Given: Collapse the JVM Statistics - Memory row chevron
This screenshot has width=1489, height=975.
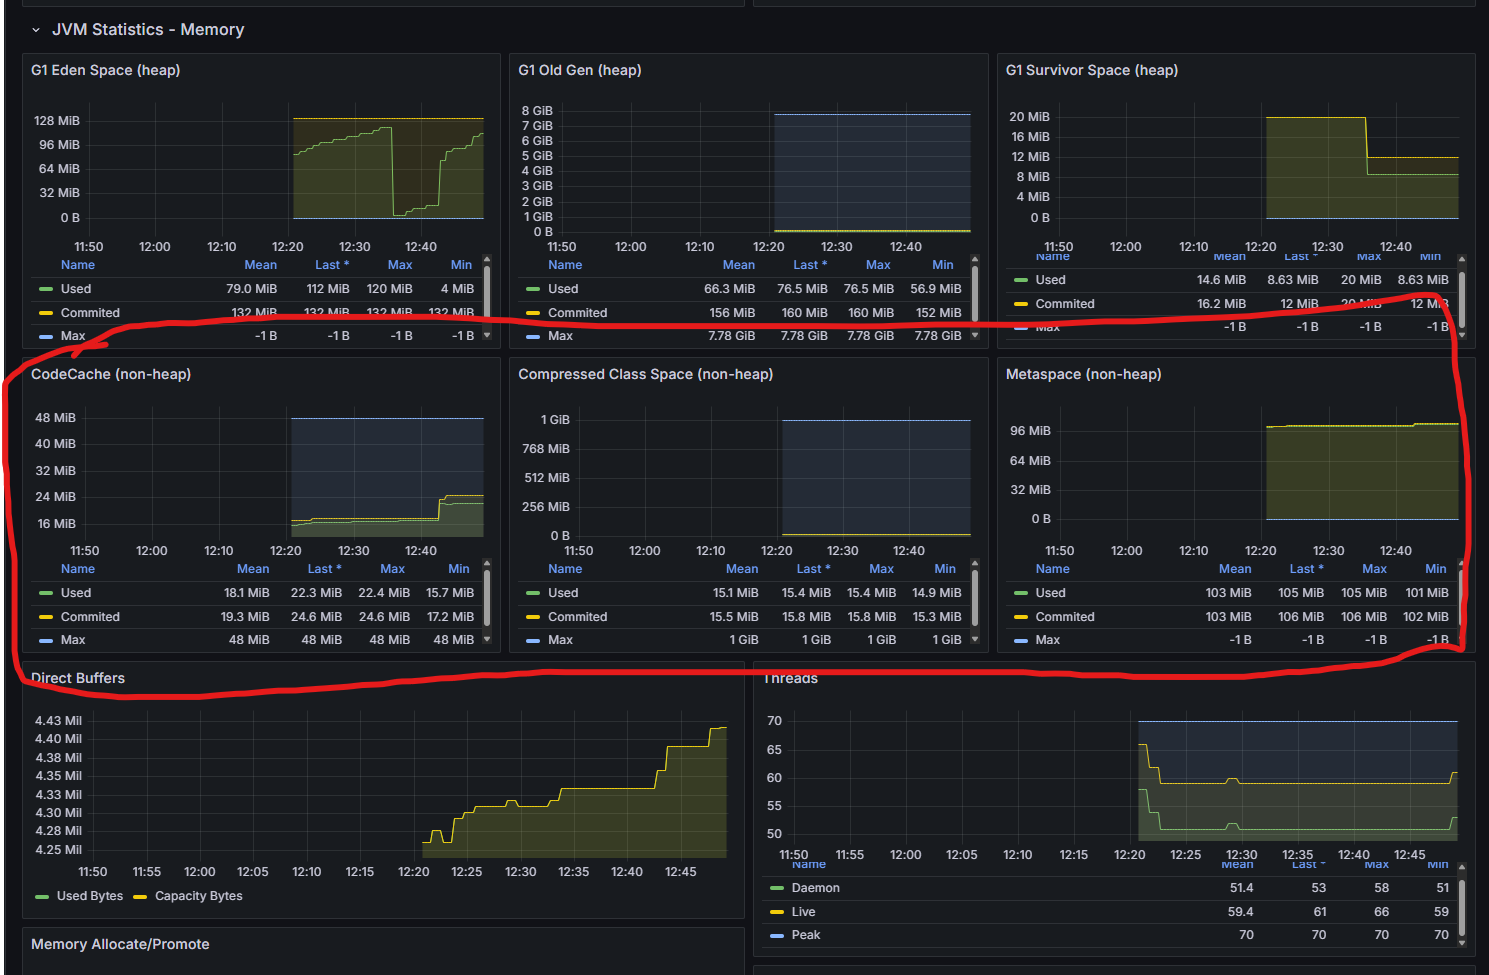Looking at the screenshot, I should pyautogui.click(x=36, y=30).
